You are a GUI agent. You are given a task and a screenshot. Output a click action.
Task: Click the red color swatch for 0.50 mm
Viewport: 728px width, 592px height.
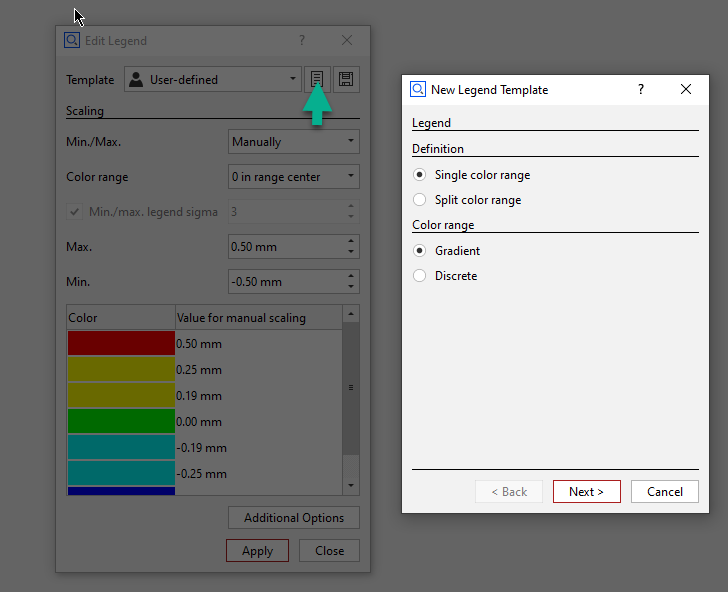[x=121, y=343]
